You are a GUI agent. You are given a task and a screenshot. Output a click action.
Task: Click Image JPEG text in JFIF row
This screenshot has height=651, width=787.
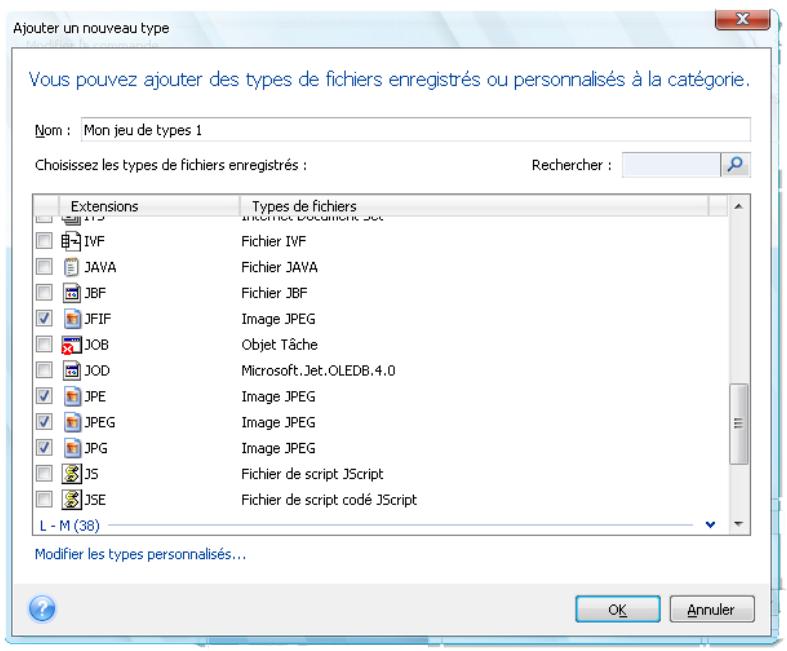click(279, 319)
